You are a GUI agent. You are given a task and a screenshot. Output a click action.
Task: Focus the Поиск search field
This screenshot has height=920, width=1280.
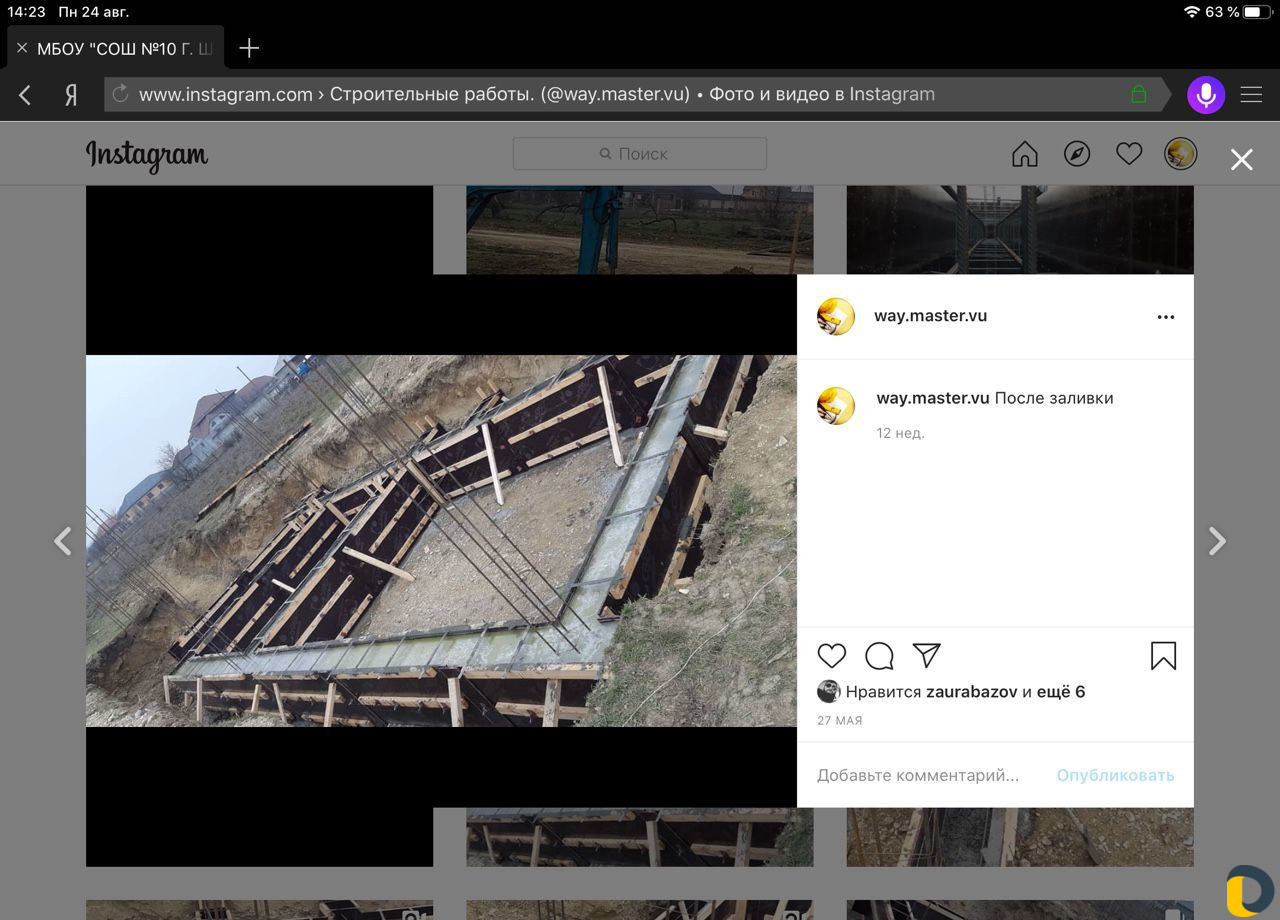640,154
